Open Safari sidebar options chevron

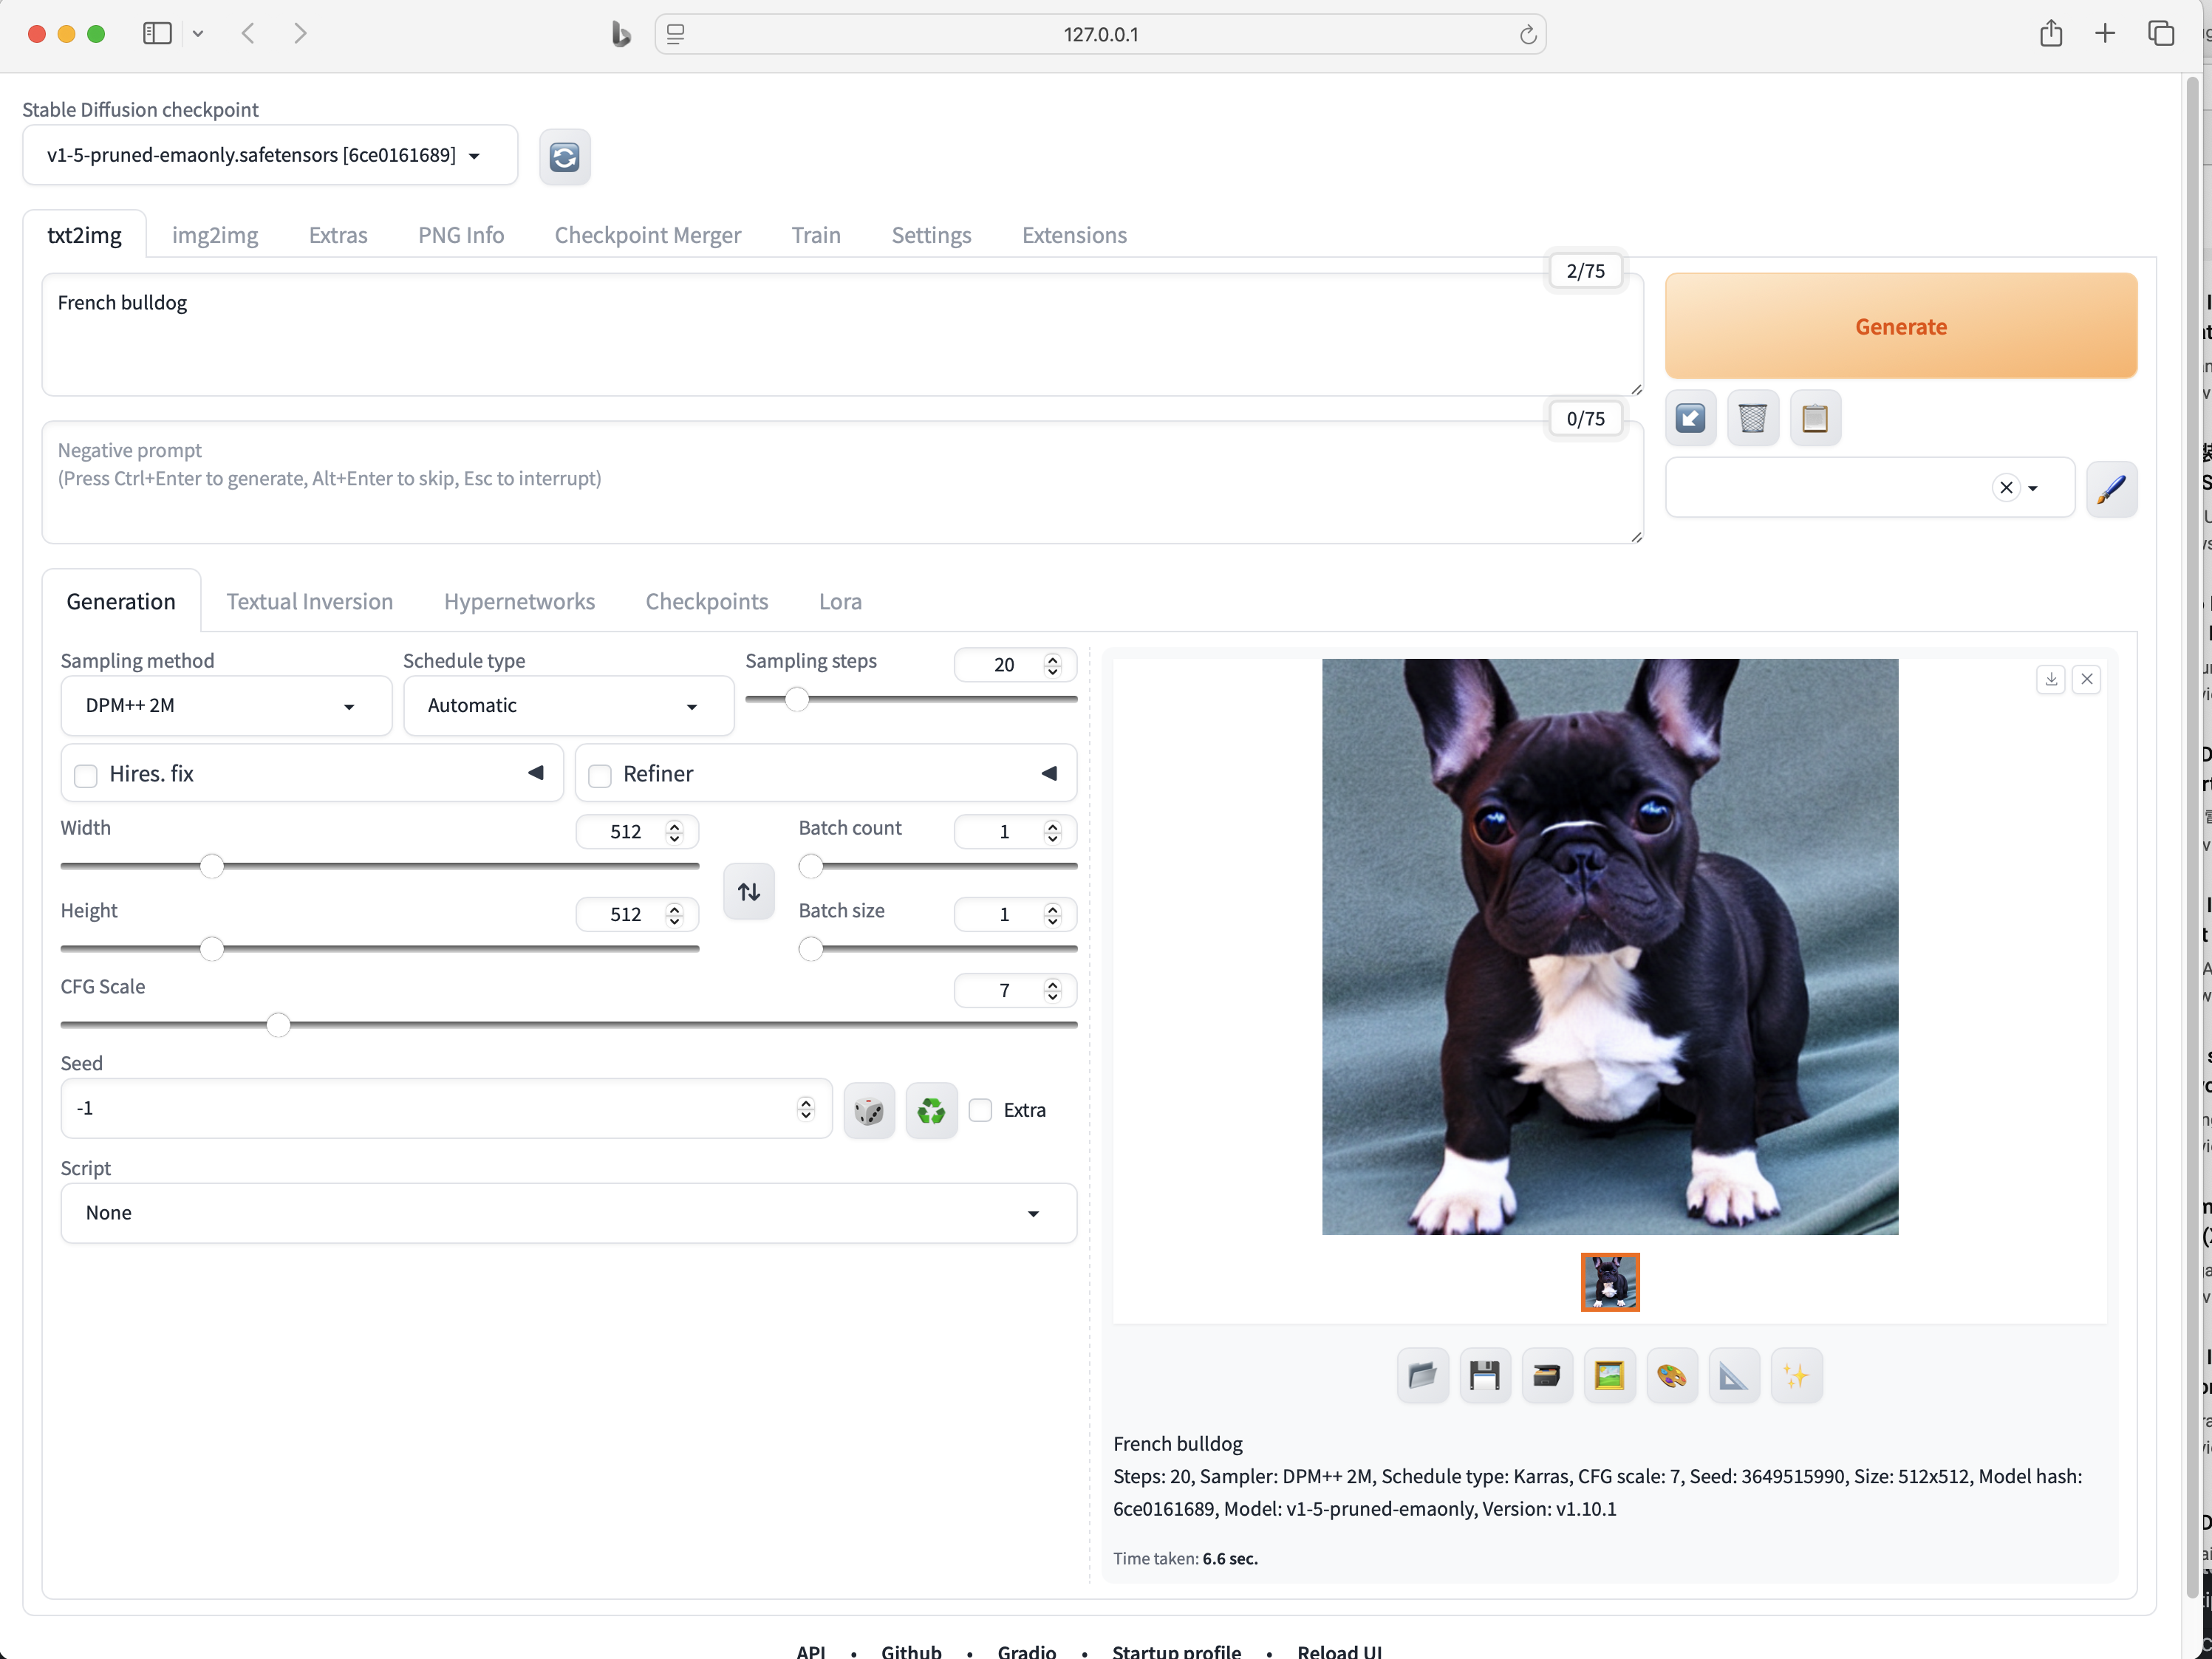[198, 34]
